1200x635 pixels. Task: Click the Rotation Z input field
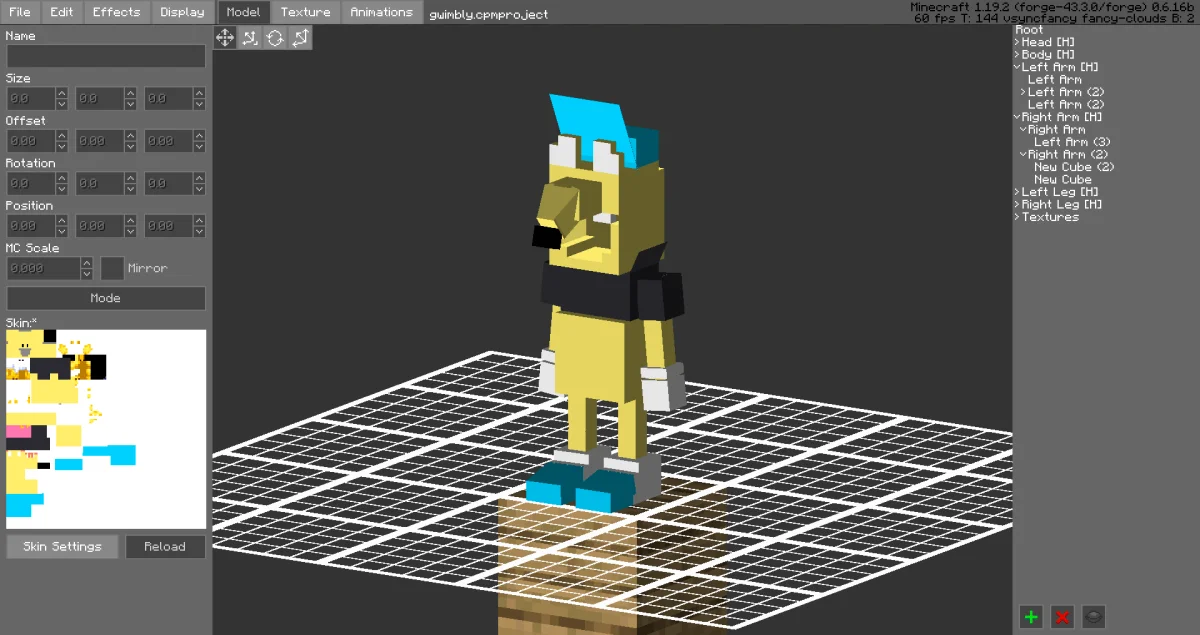point(169,184)
